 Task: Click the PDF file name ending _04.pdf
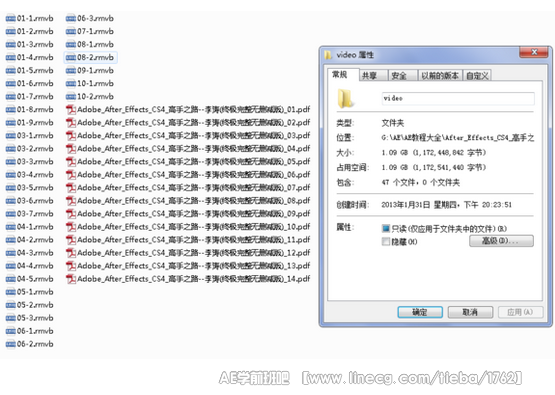tap(194, 149)
